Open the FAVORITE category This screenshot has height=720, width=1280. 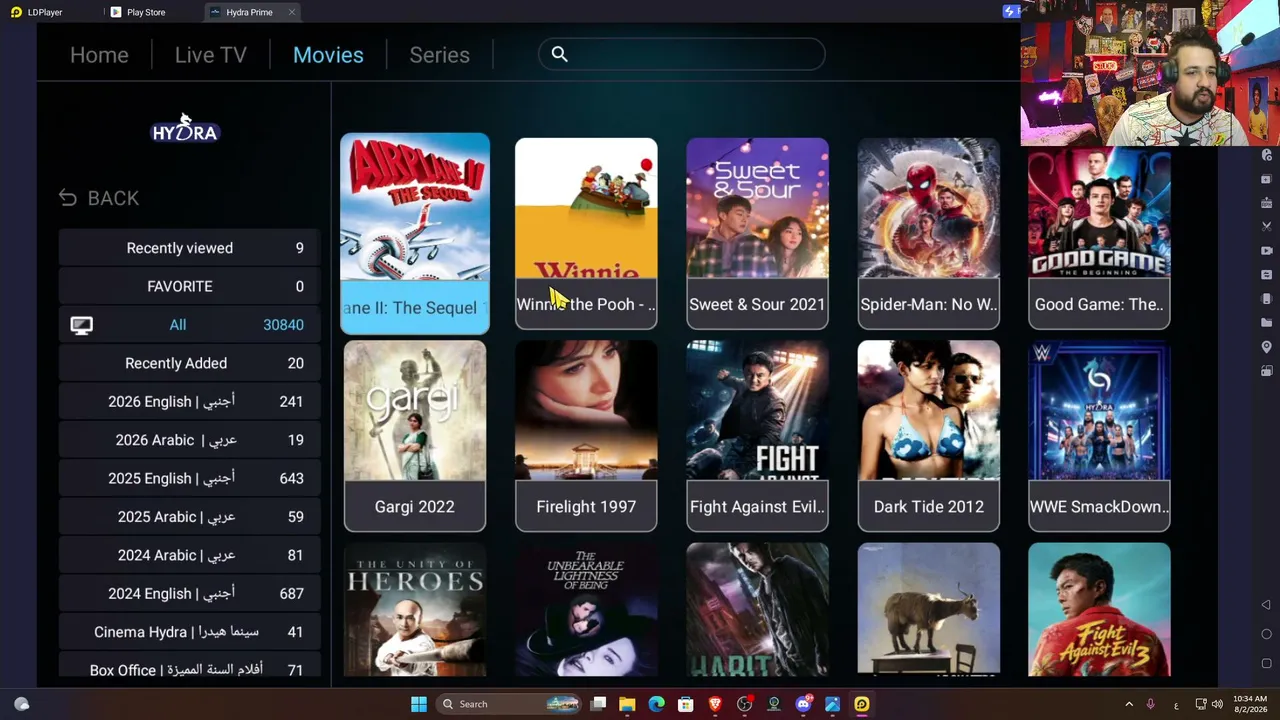[189, 286]
